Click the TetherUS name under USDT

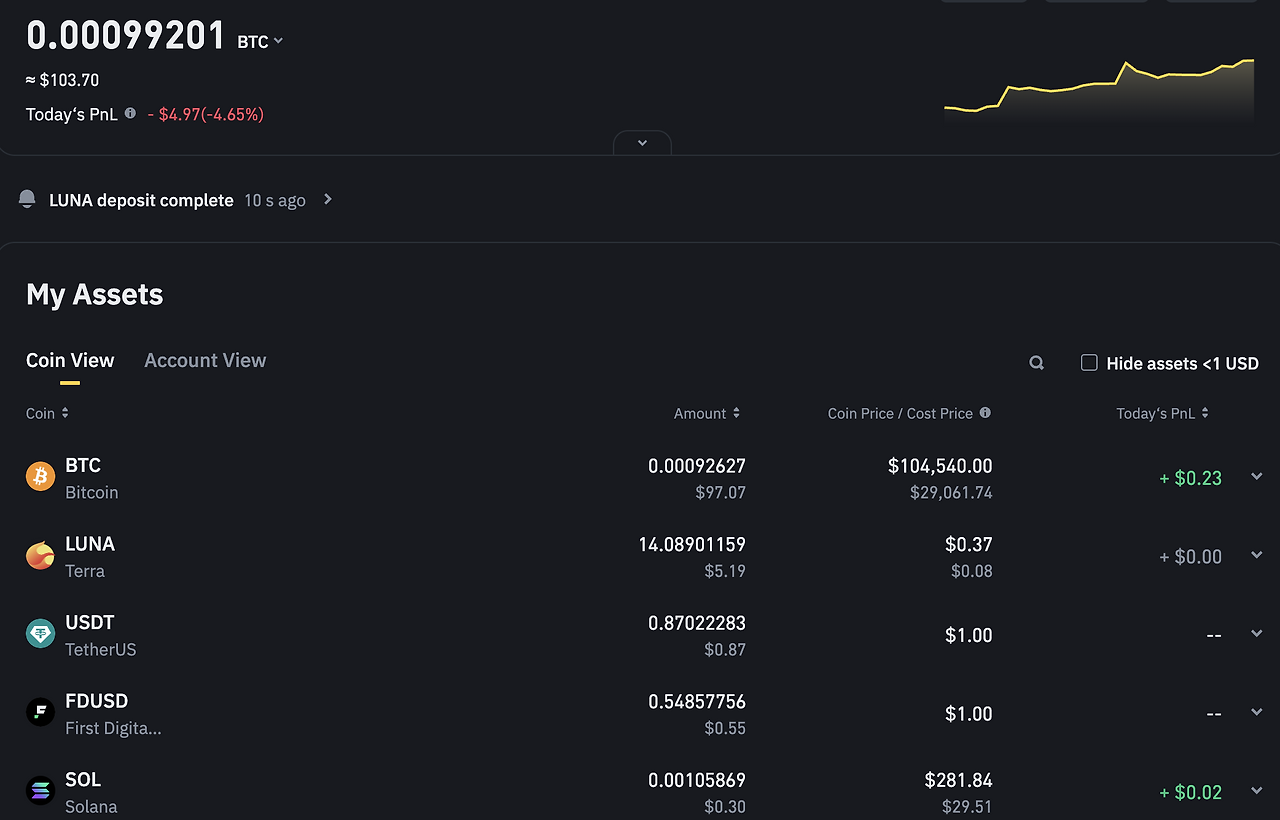pyautogui.click(x=101, y=650)
